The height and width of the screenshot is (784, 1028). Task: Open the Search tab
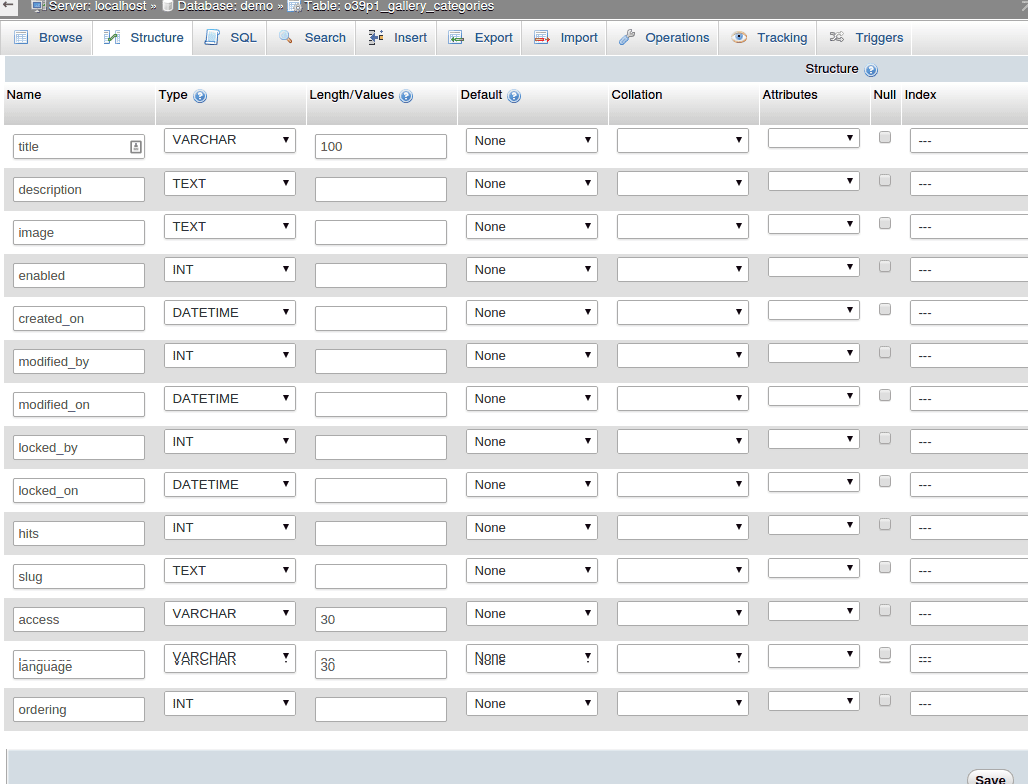pyautogui.click(x=311, y=37)
